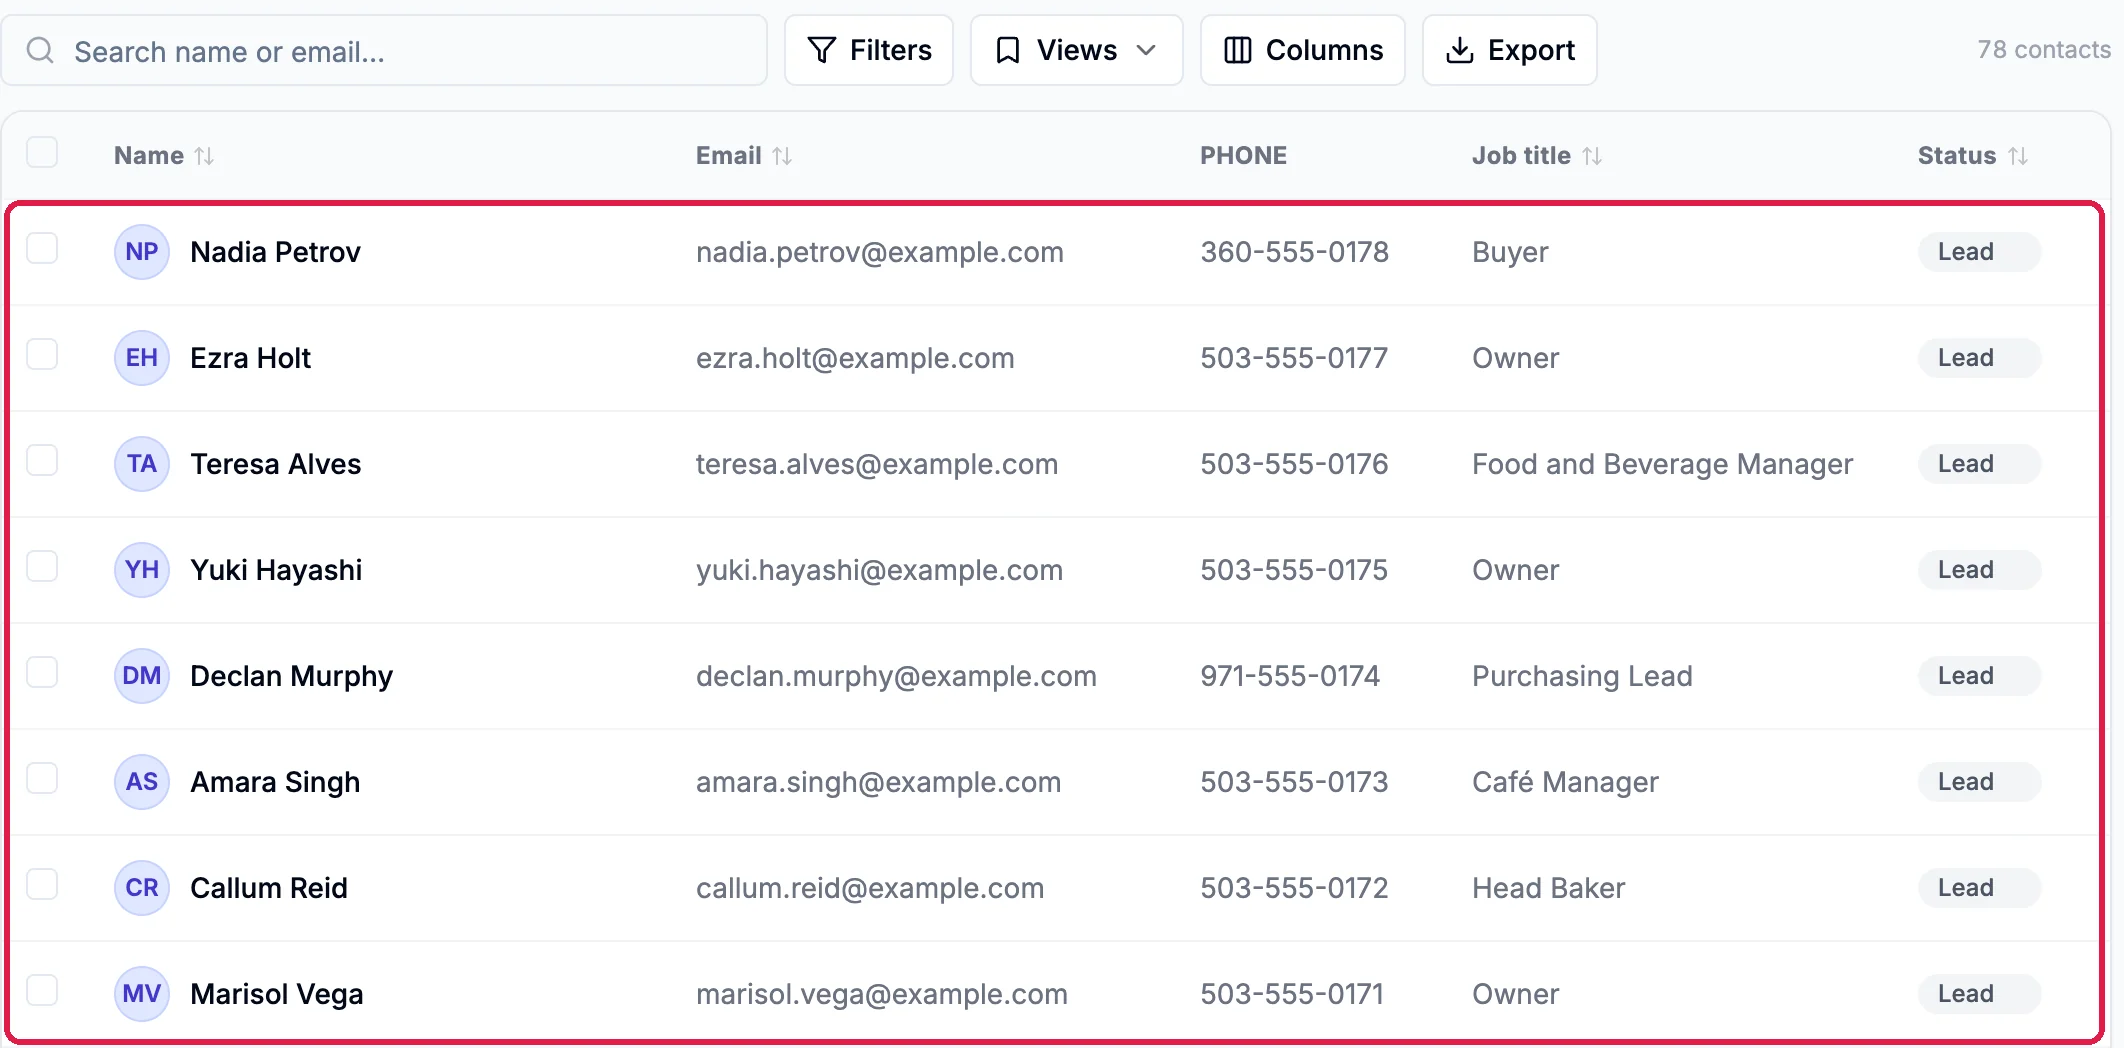
Task: Focus the Search name or email field
Action: click(384, 50)
